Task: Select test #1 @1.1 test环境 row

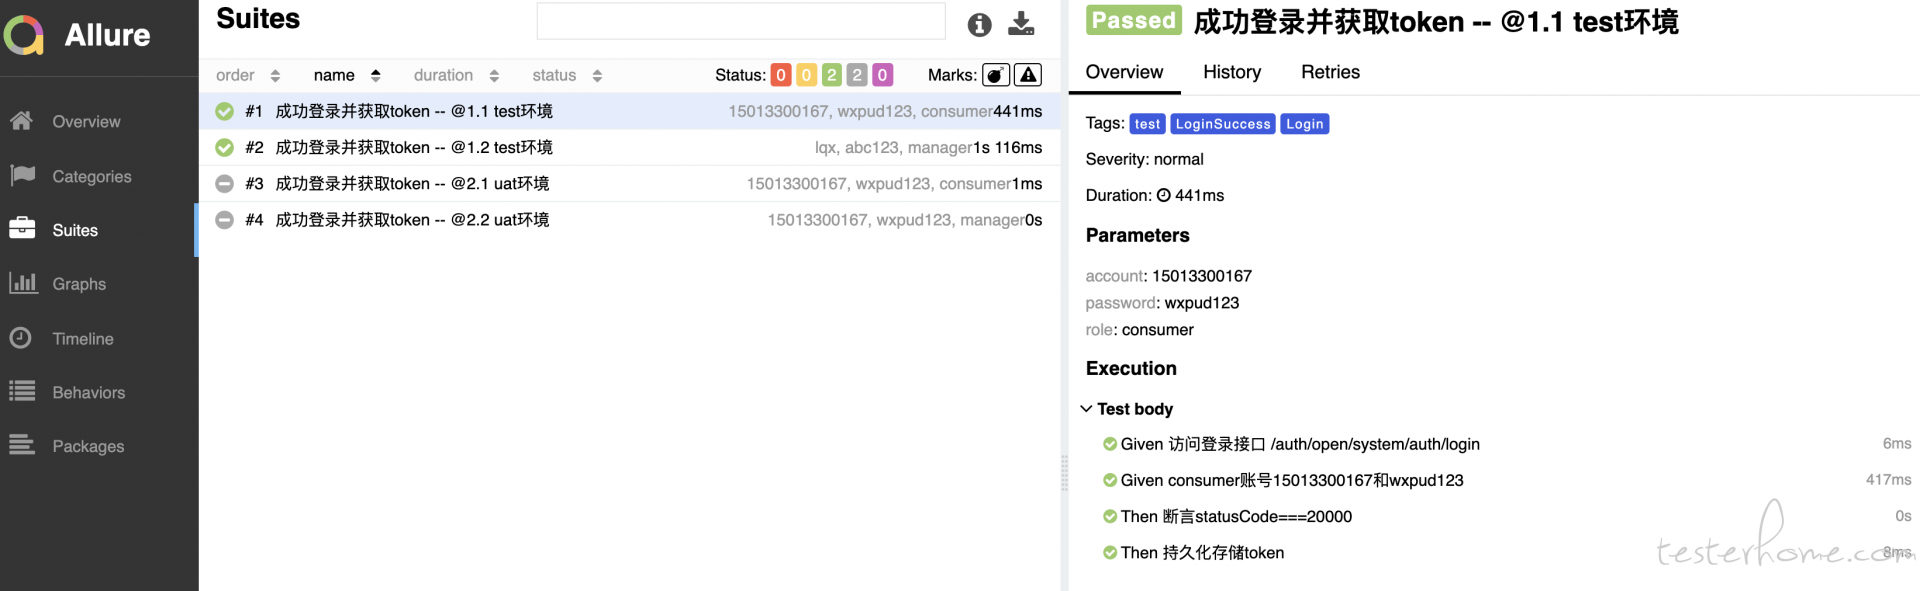Action: click(x=629, y=111)
